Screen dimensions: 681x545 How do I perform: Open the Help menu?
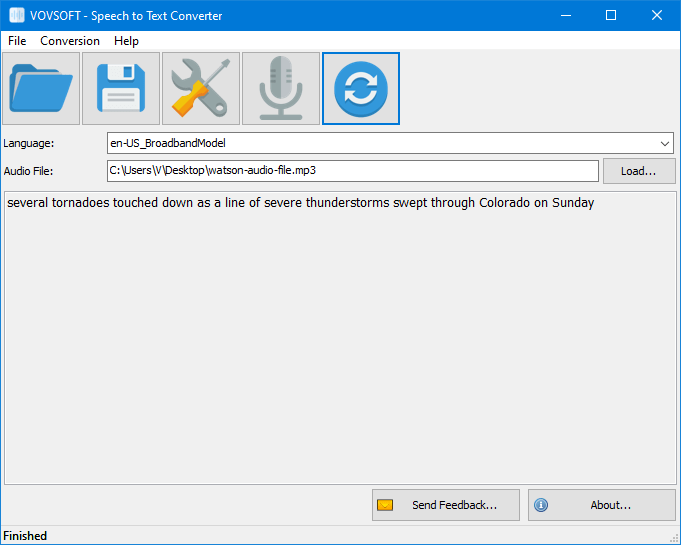126,41
